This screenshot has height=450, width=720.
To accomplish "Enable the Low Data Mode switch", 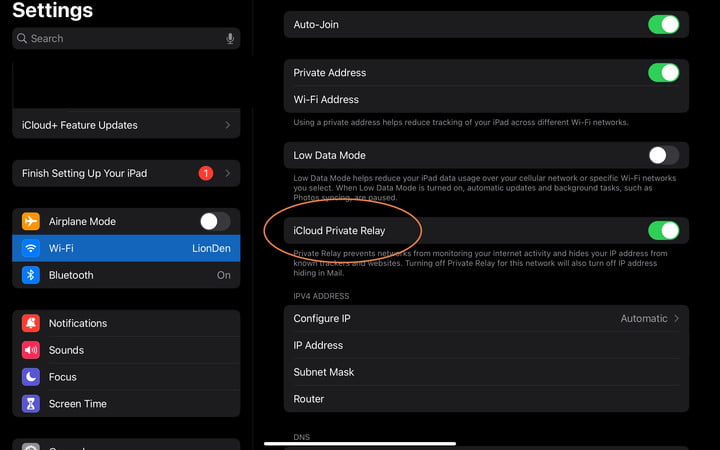I will [664, 155].
